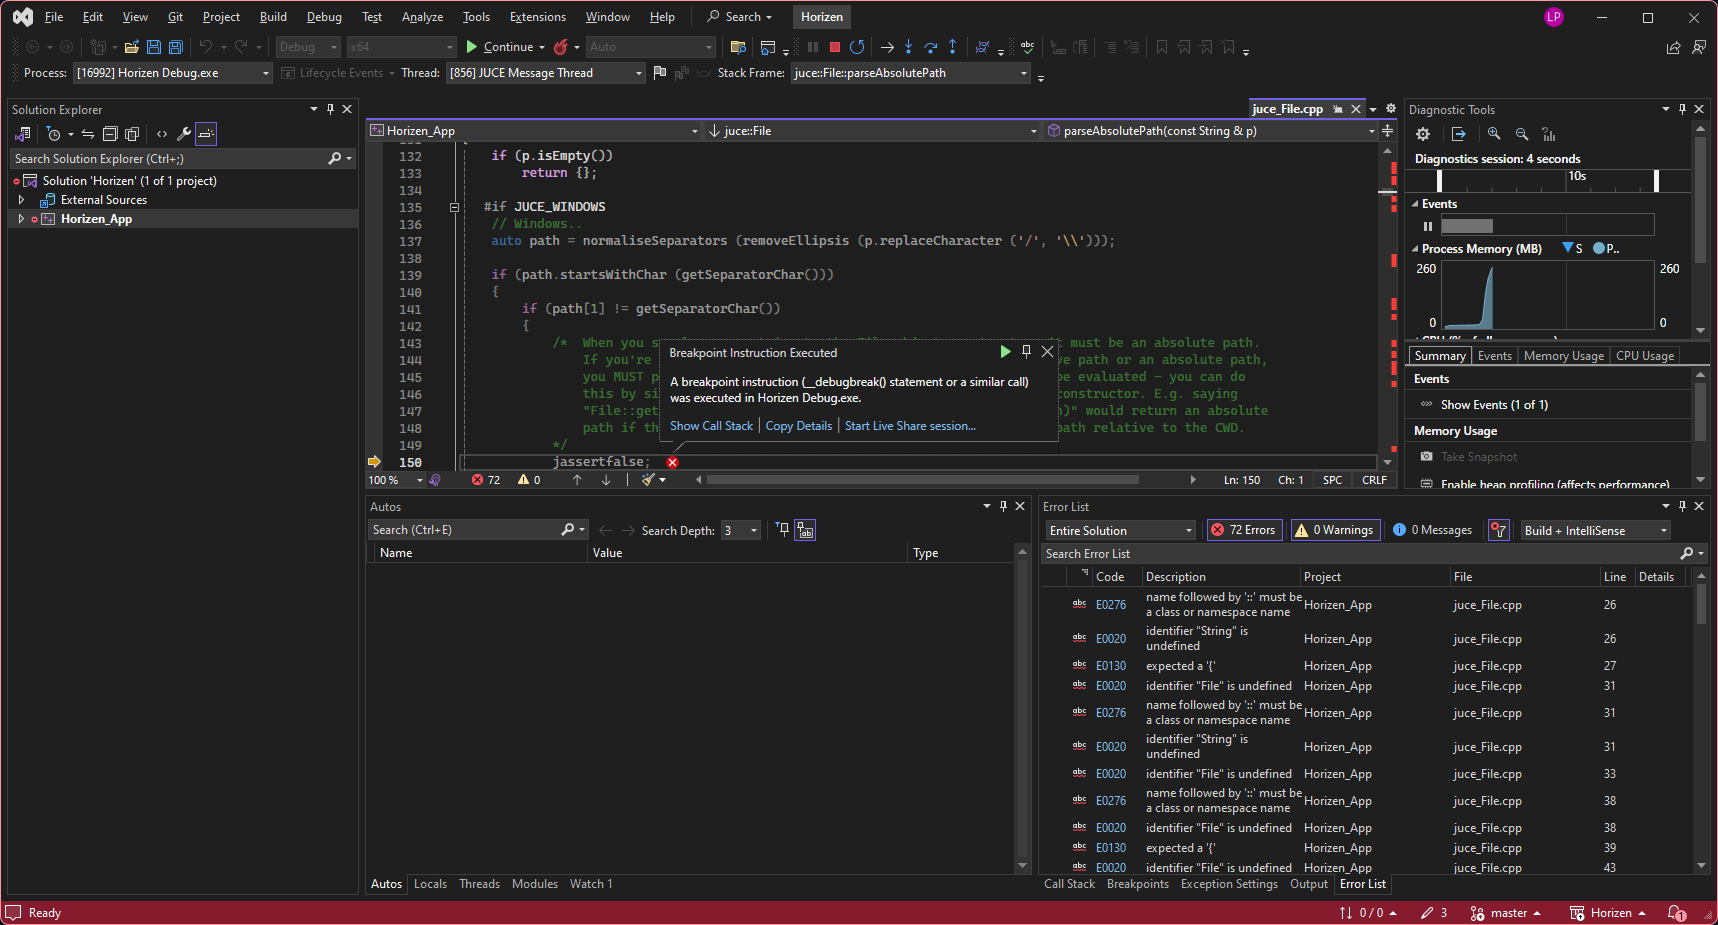This screenshot has height=925, width=1718.
Task: Open the Debug menu
Action: click(324, 17)
